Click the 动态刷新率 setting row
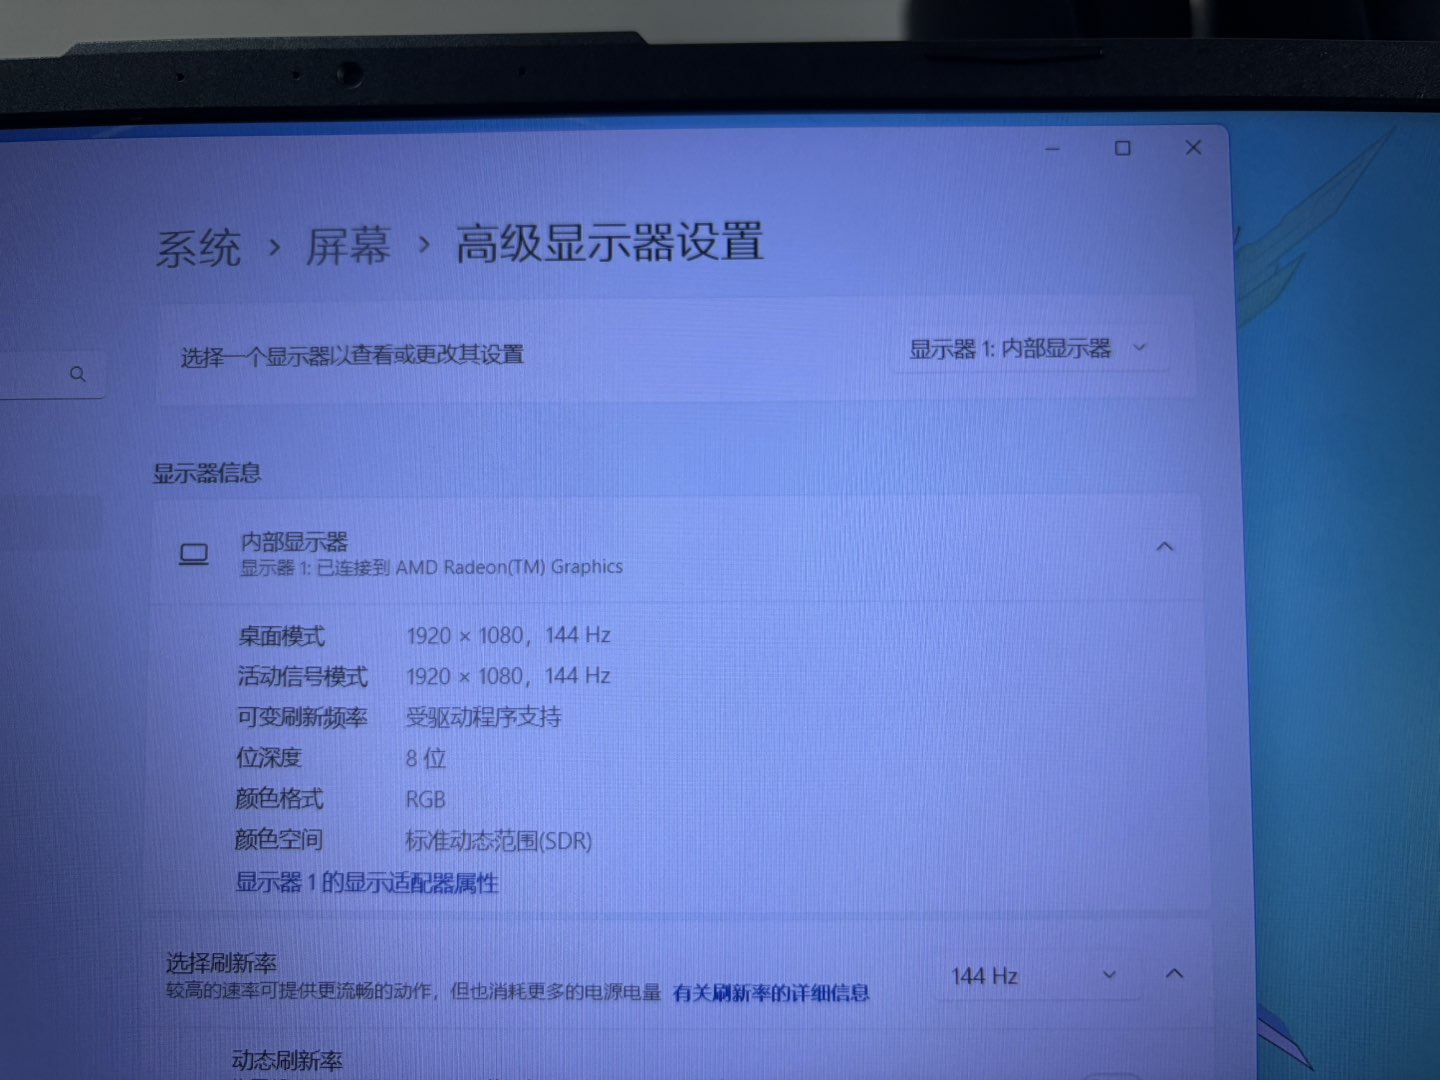Image resolution: width=1440 pixels, height=1080 pixels. coord(288,1061)
